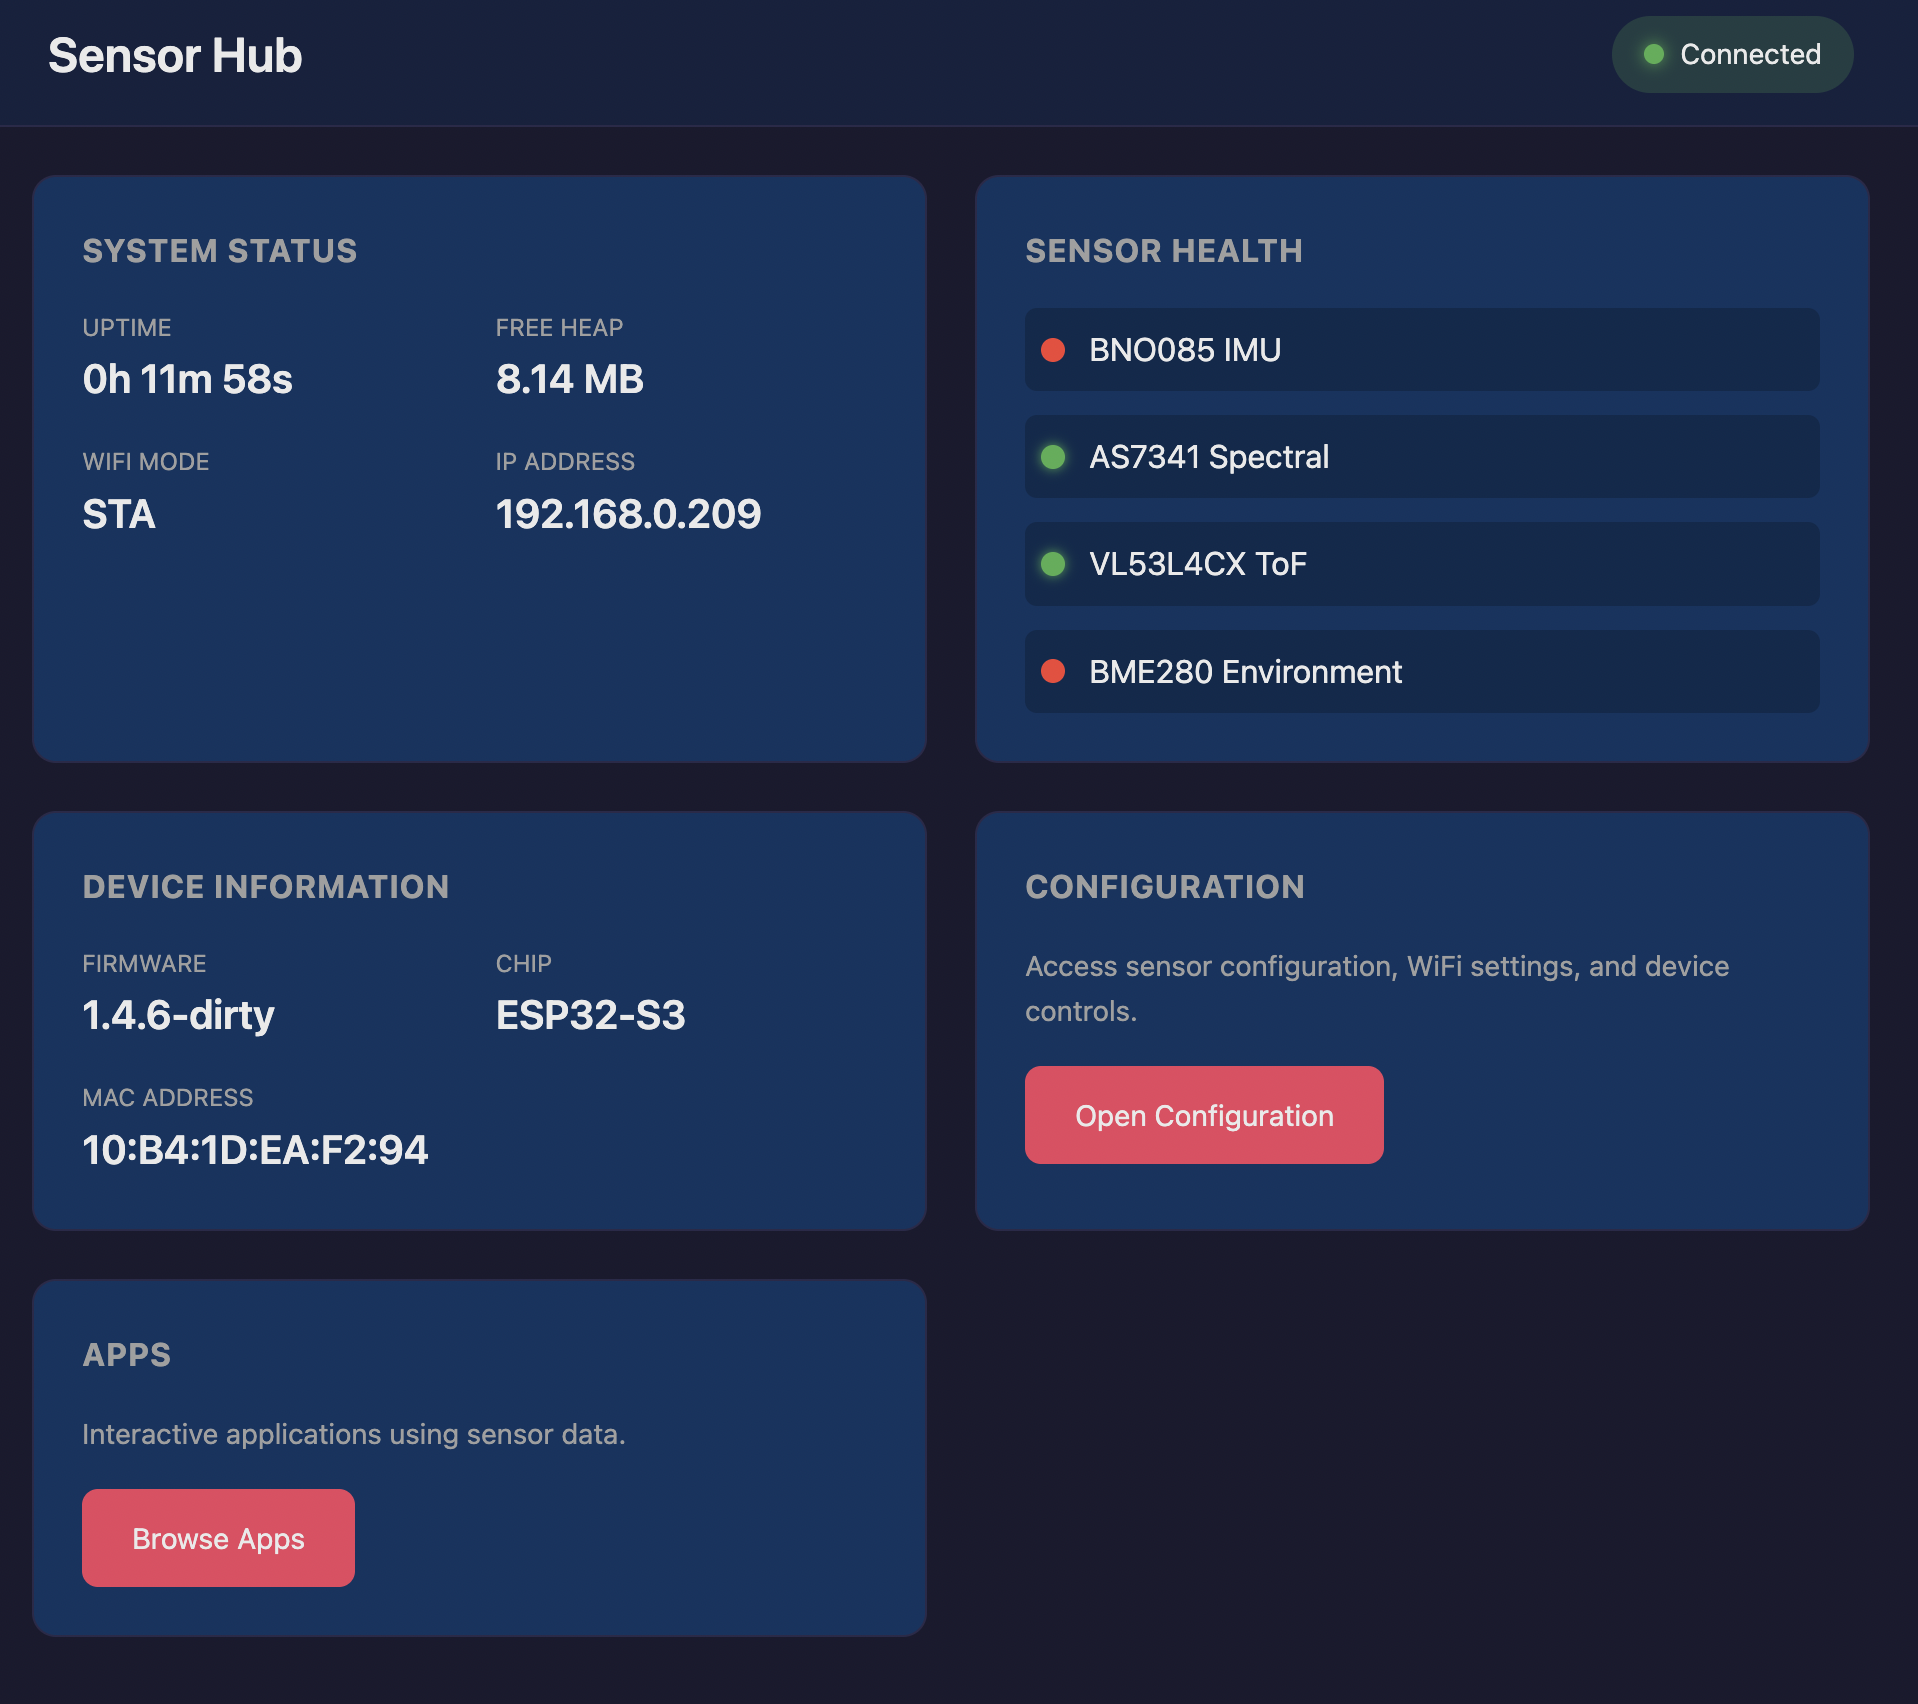Screen dimensions: 1918x1704
Task: Click the Sensor Hub title
Action: [x=175, y=56]
